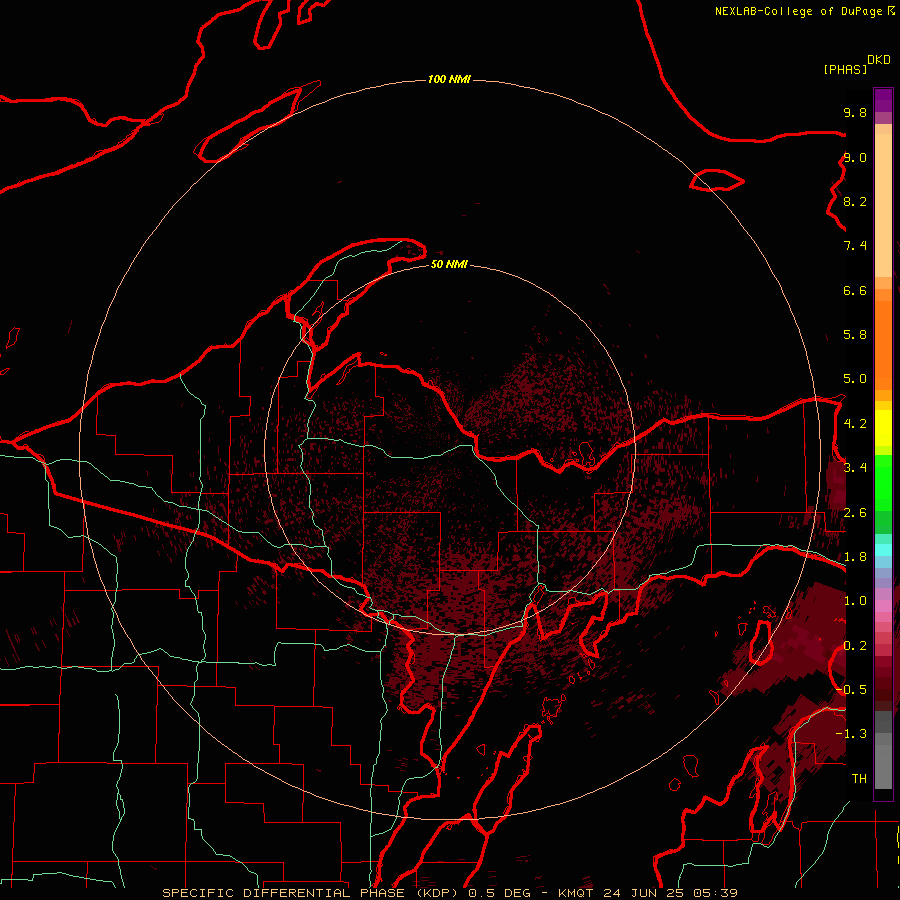Click the 2.6 legend value
900x900 pixels.
click(x=855, y=513)
